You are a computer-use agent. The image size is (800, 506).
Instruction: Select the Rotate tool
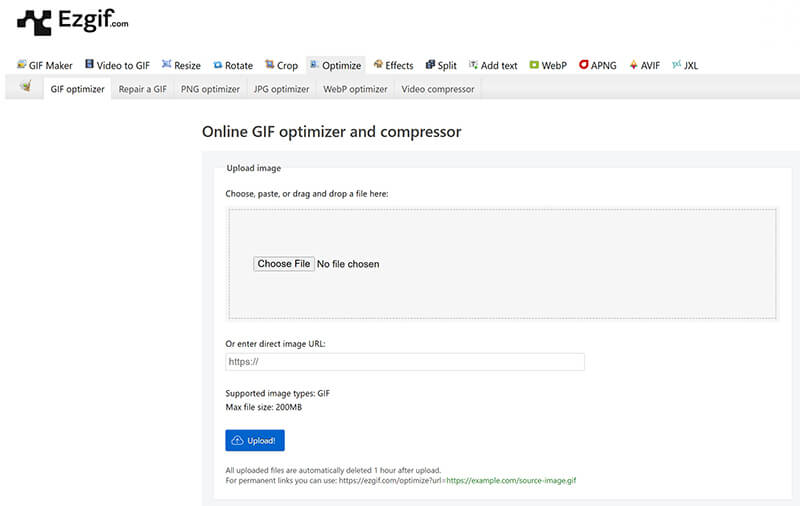(x=232, y=65)
